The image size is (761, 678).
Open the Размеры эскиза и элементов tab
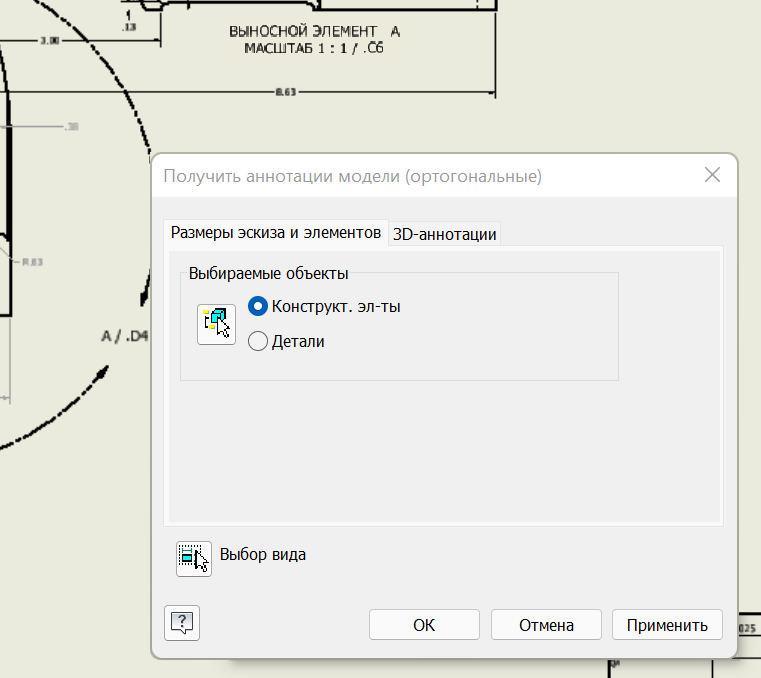[x=276, y=232]
